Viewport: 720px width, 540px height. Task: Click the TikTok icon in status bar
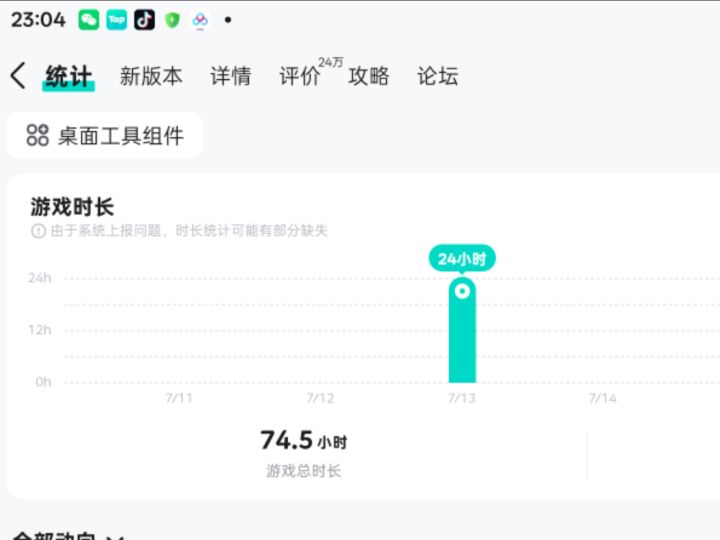tap(144, 20)
